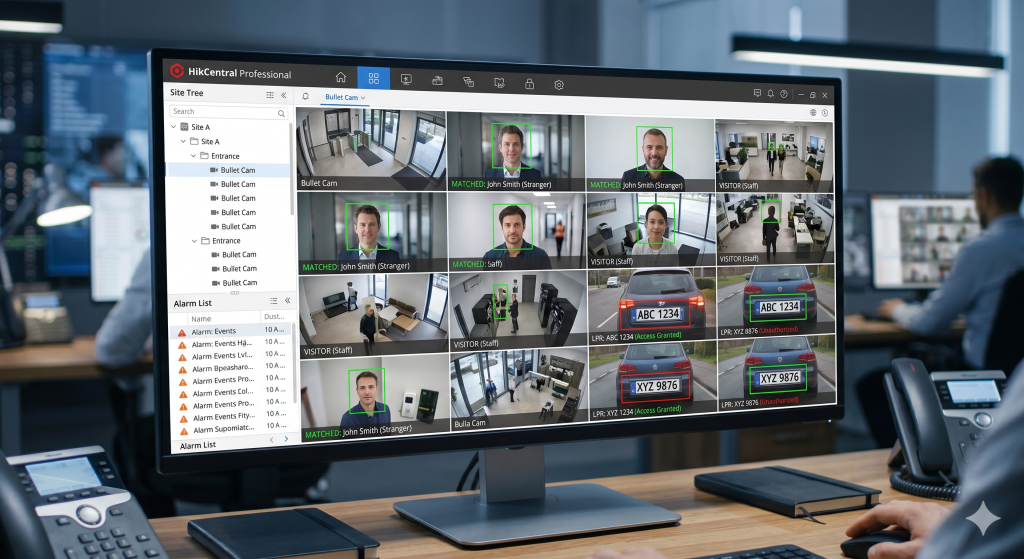Select the 'Alarm Events Fity...' row
1024x559 pixels.
pyautogui.click(x=234, y=417)
